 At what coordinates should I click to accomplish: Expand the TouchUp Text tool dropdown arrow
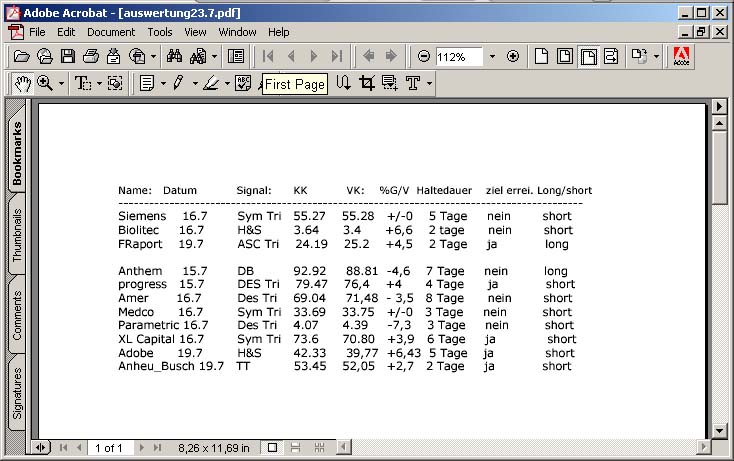tap(429, 84)
